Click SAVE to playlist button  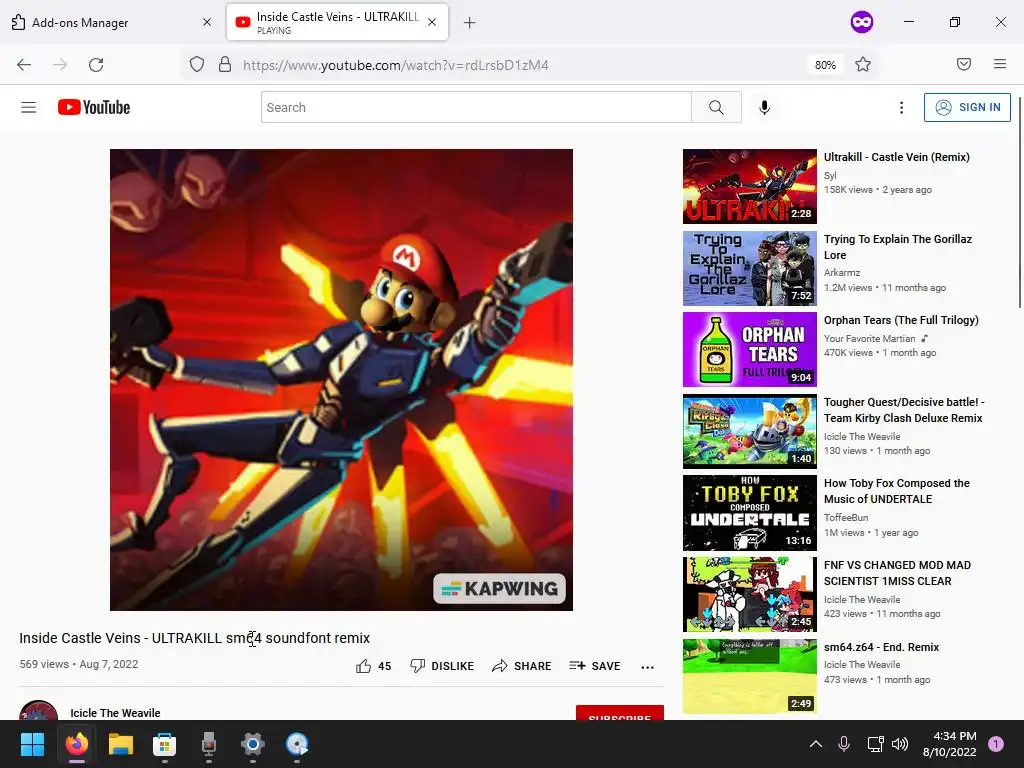(x=594, y=666)
